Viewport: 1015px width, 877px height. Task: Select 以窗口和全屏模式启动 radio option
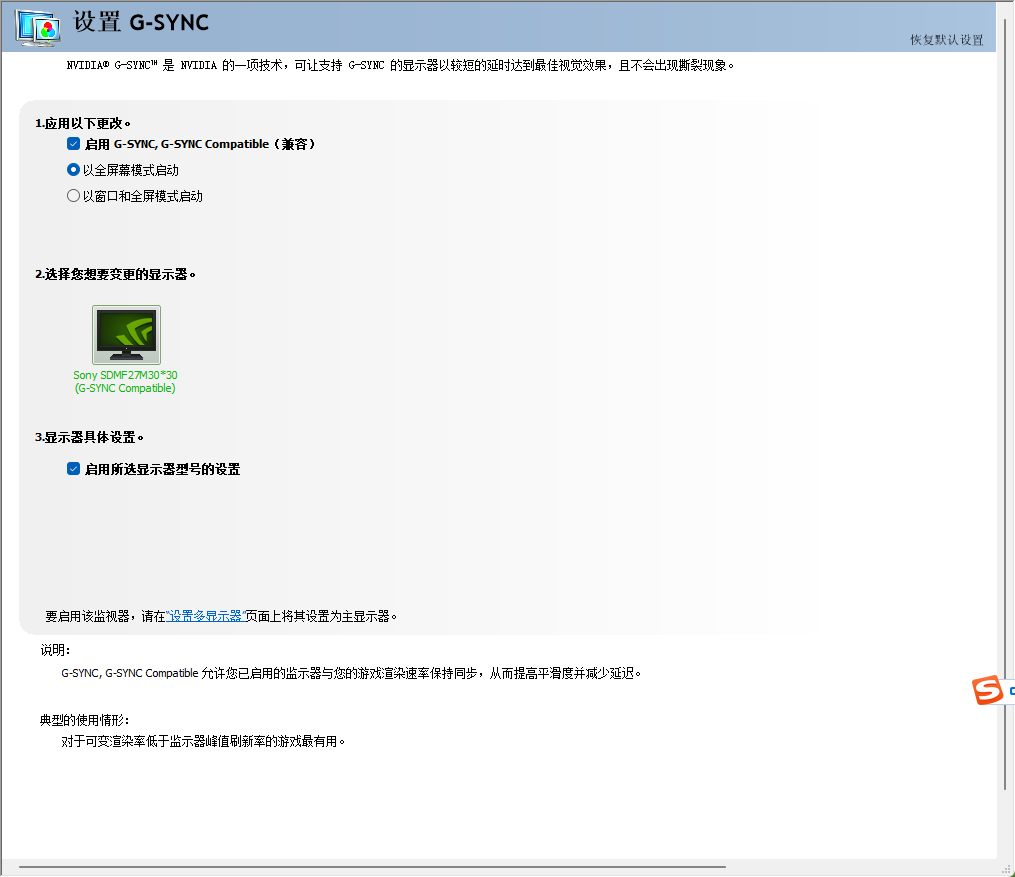click(x=73, y=195)
